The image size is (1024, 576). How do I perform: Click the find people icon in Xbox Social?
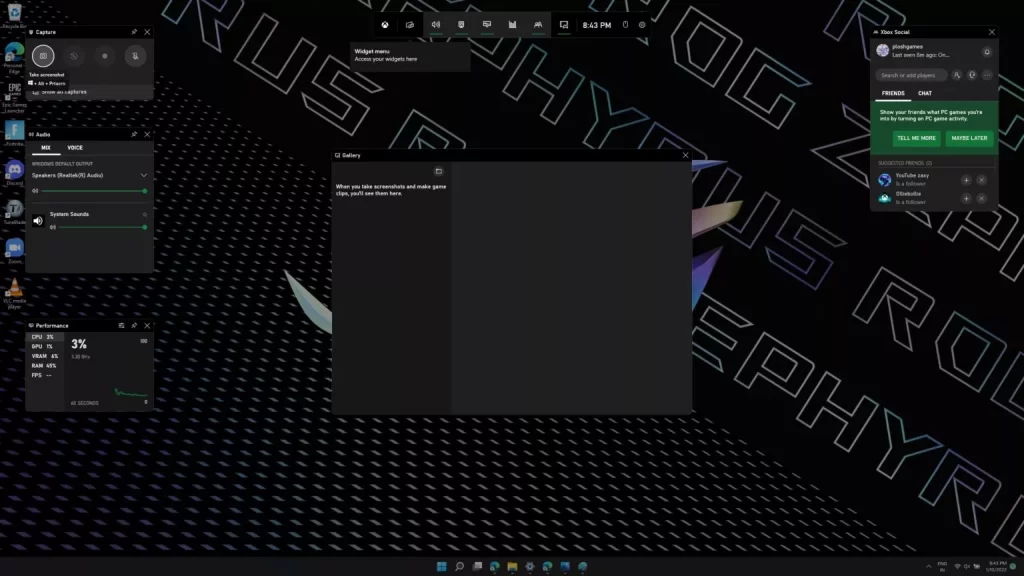957,75
